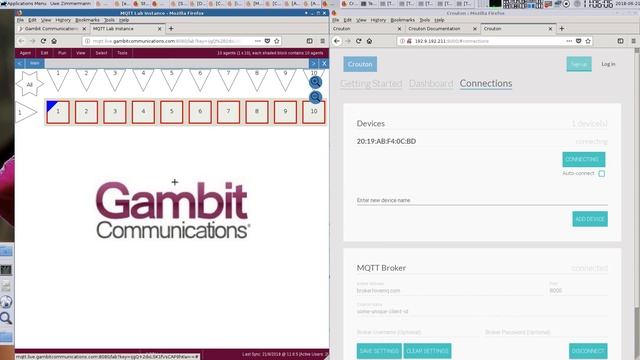
Task: Open Bookmarks menu in Crouton Firefox window
Action: (402, 20)
